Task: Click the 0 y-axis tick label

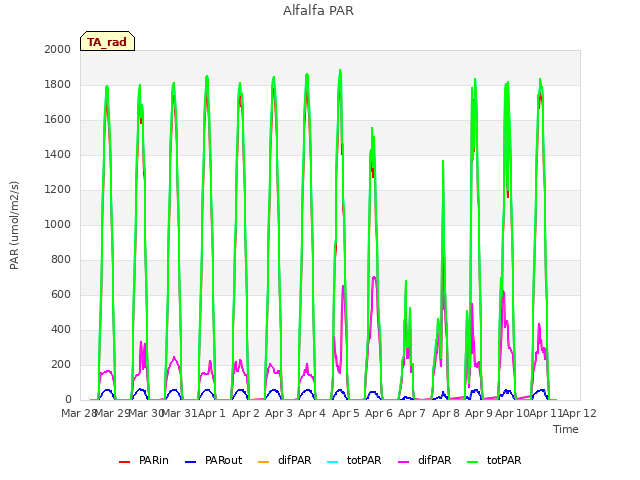Action: coord(68,400)
